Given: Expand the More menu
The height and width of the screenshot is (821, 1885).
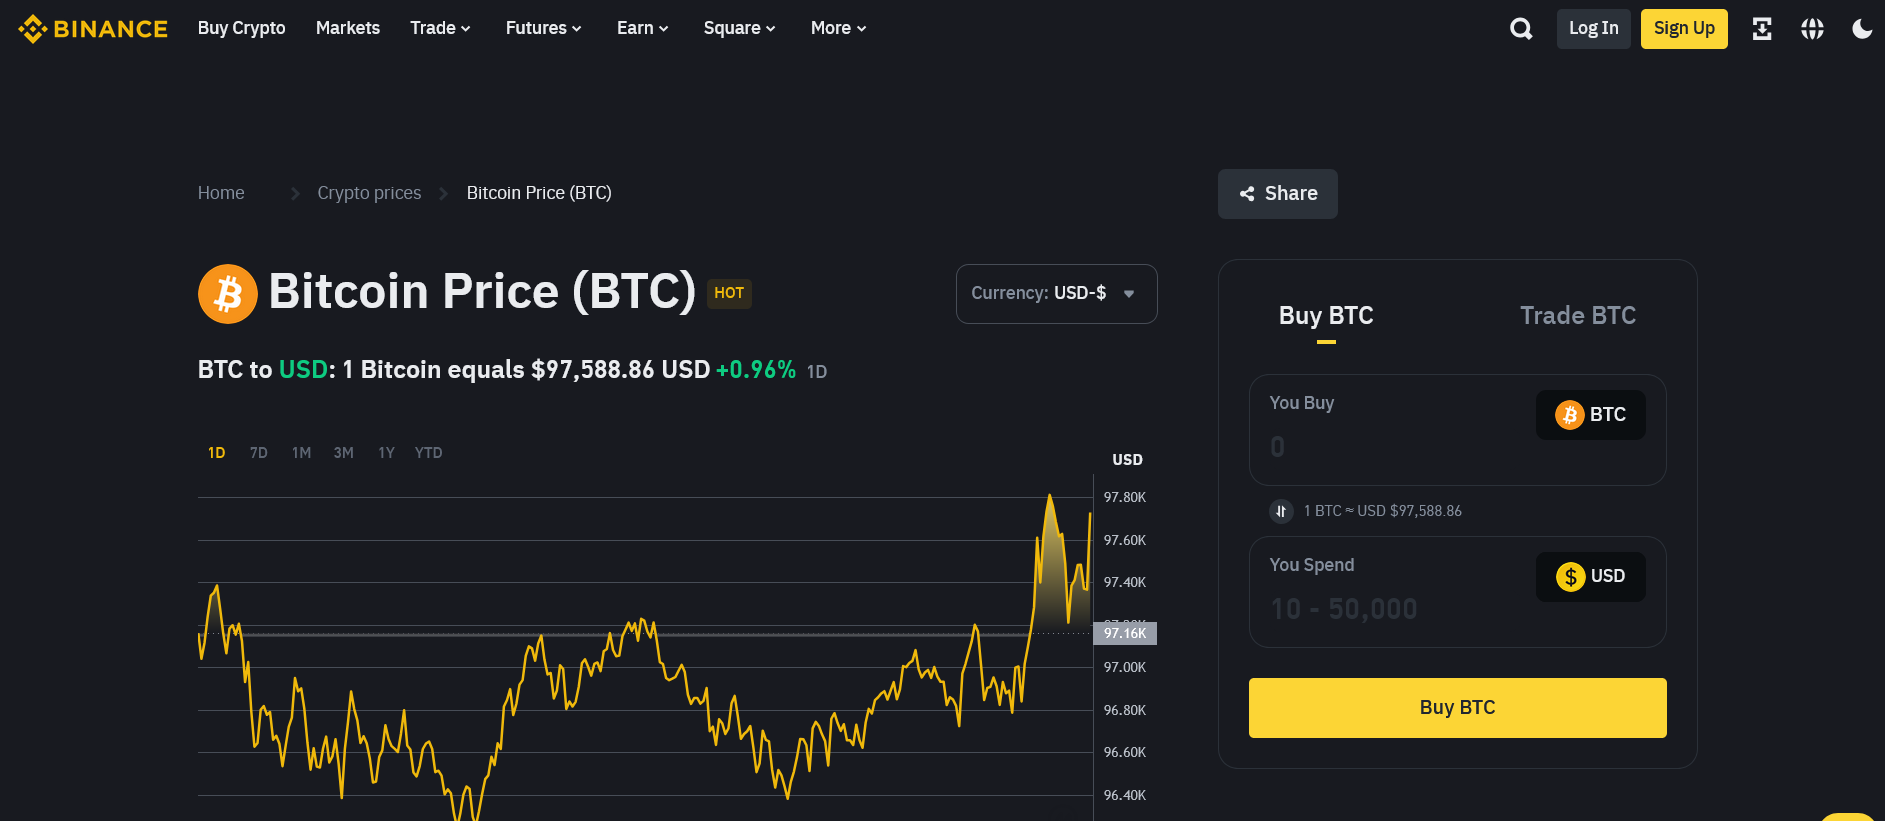Looking at the screenshot, I should pyautogui.click(x=838, y=28).
